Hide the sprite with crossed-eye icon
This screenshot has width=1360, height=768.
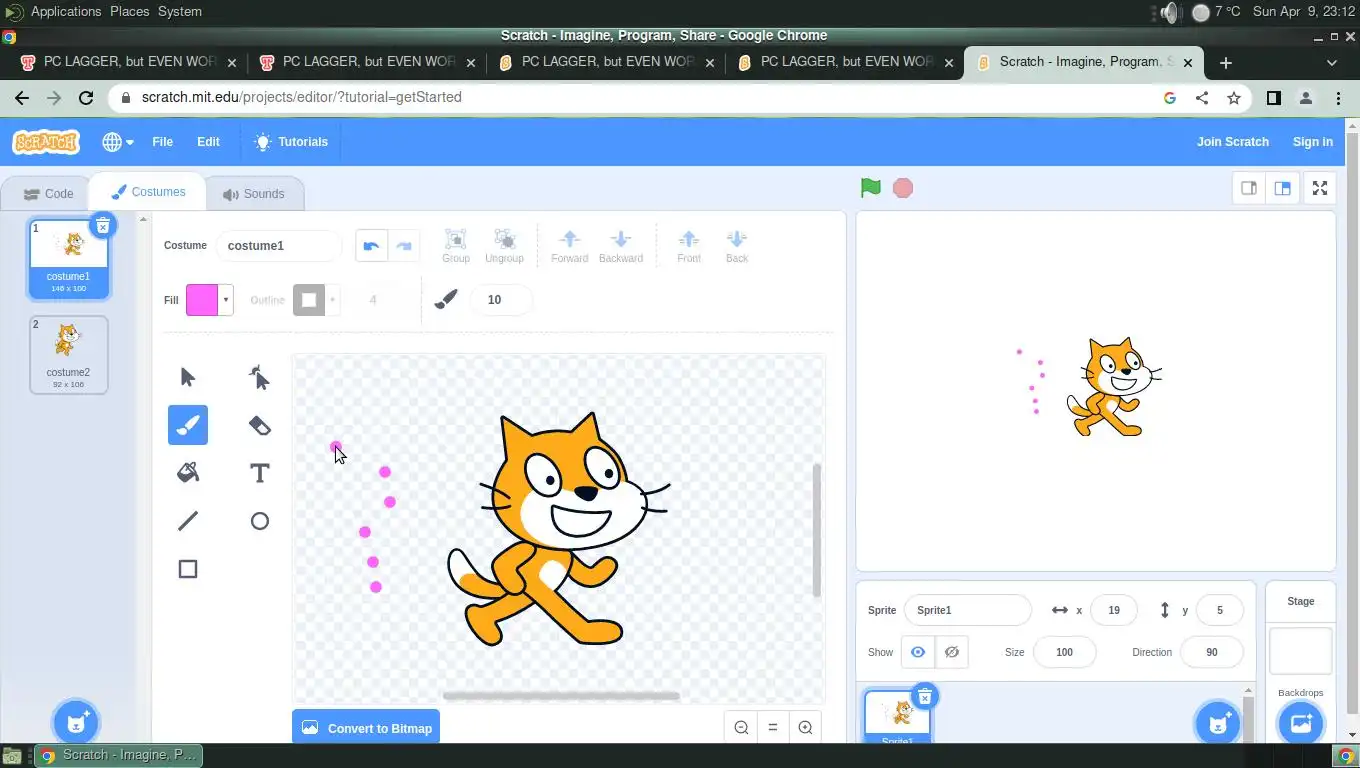tap(952, 652)
